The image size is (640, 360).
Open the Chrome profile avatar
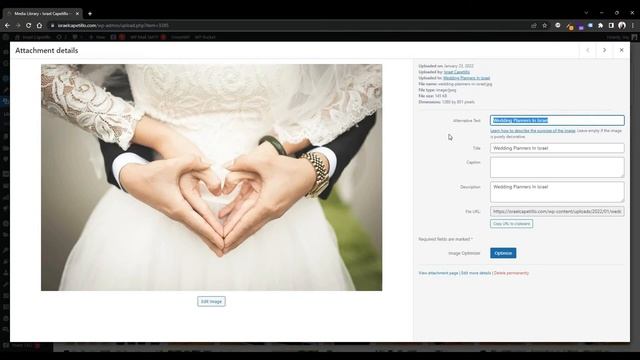point(622,25)
